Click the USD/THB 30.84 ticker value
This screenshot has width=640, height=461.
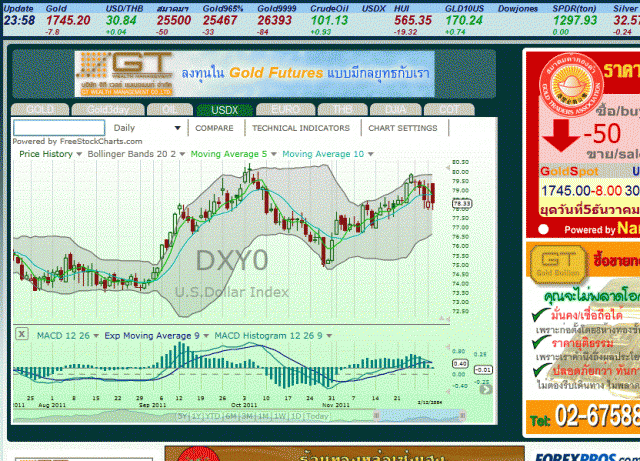[121, 20]
